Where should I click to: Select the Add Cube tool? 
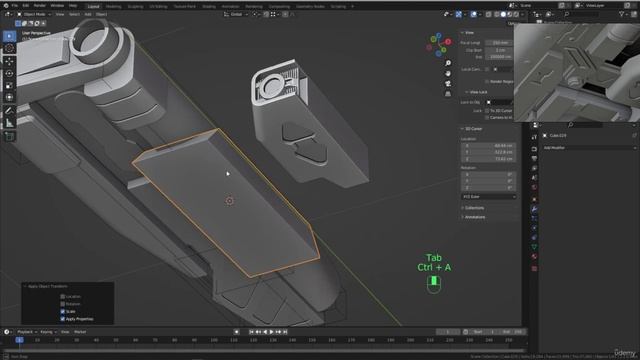9,136
